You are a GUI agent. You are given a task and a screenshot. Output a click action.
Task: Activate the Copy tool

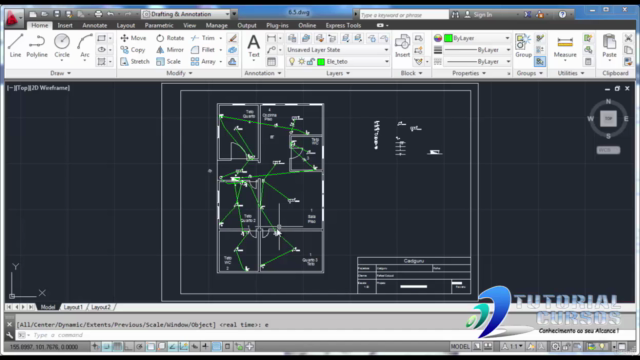tap(133, 50)
